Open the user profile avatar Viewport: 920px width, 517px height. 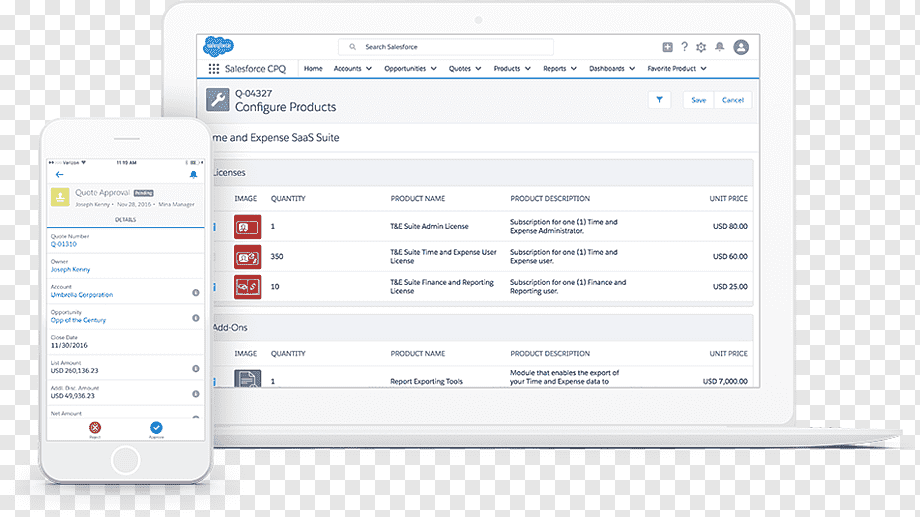(x=741, y=47)
